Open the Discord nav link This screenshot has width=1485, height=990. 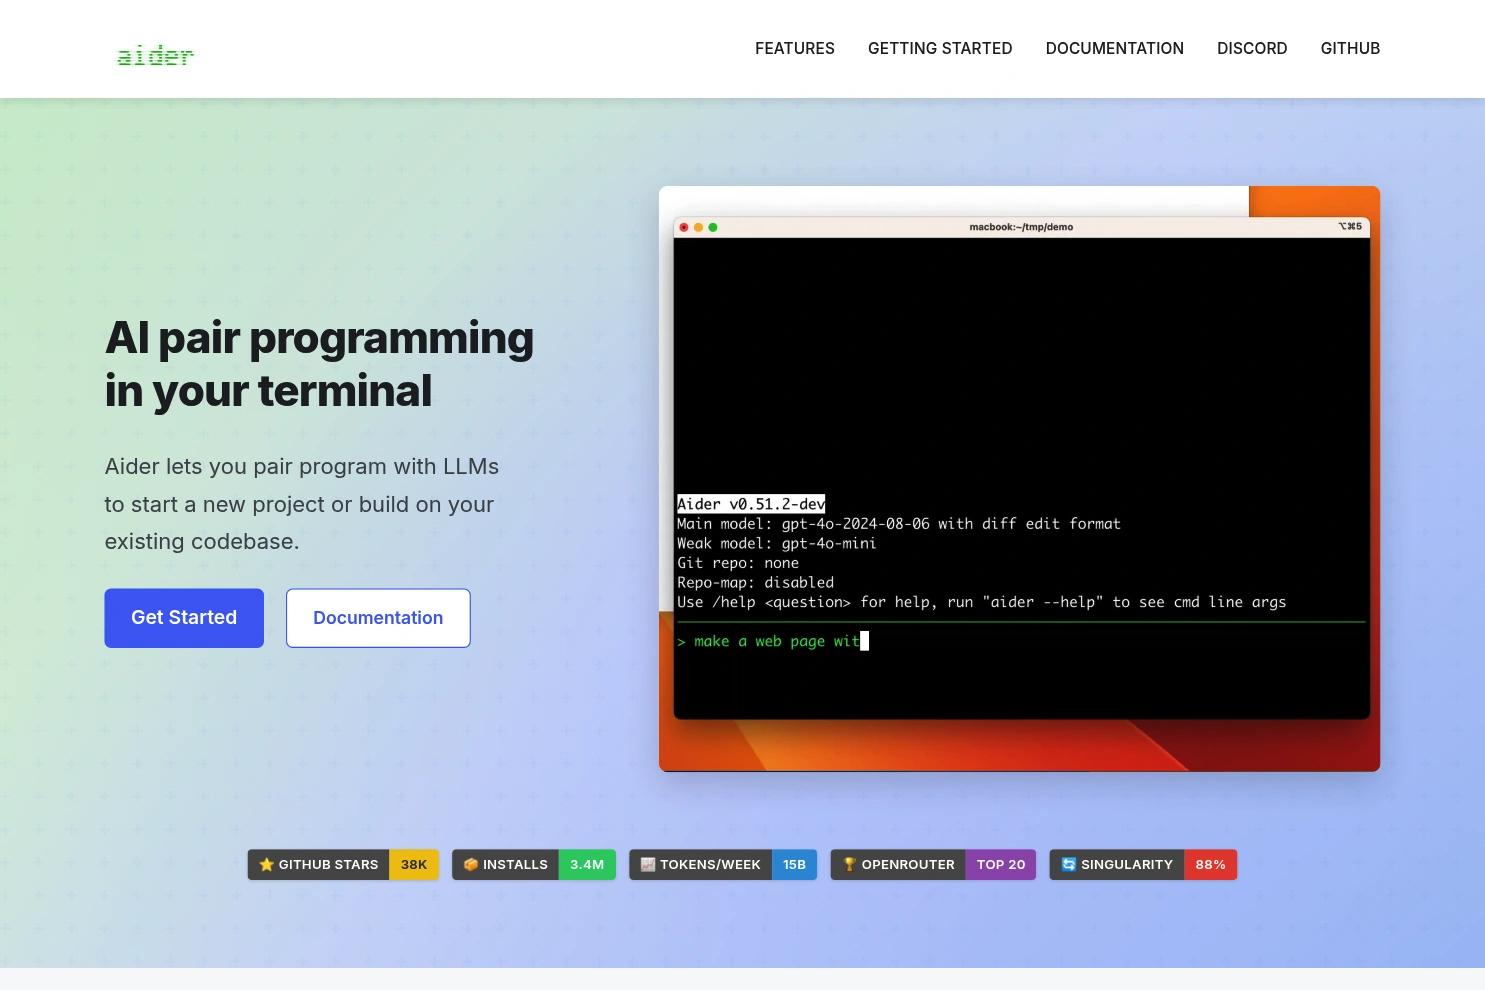click(x=1252, y=48)
